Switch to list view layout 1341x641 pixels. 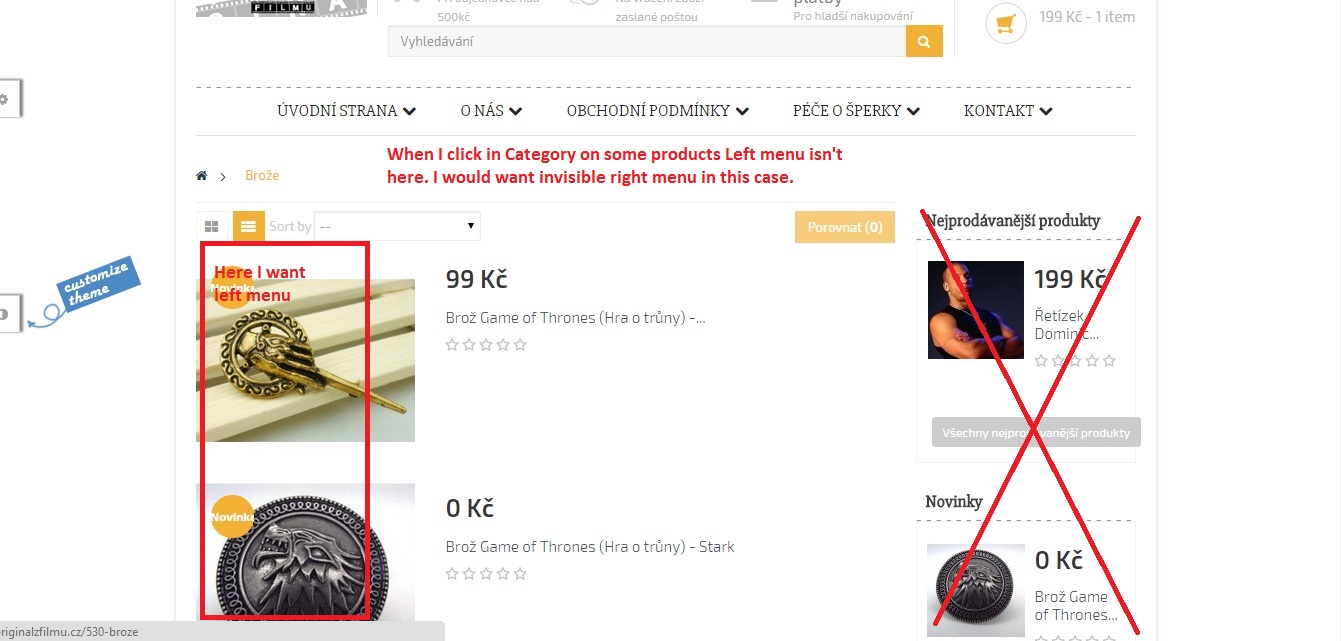point(249,227)
